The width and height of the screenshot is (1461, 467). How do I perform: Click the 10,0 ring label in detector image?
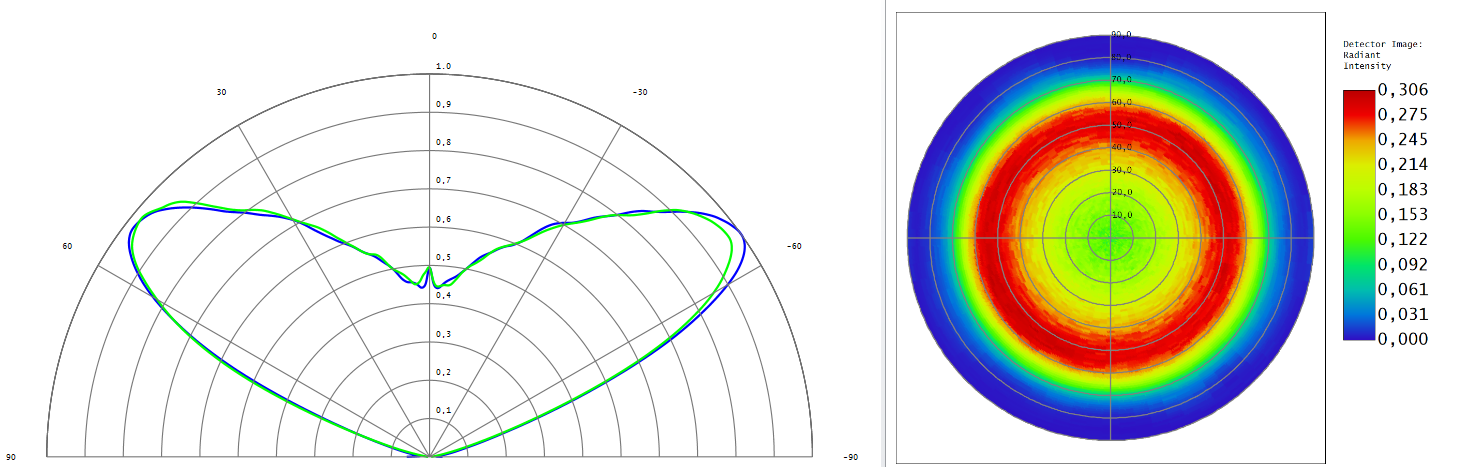pos(1122,215)
